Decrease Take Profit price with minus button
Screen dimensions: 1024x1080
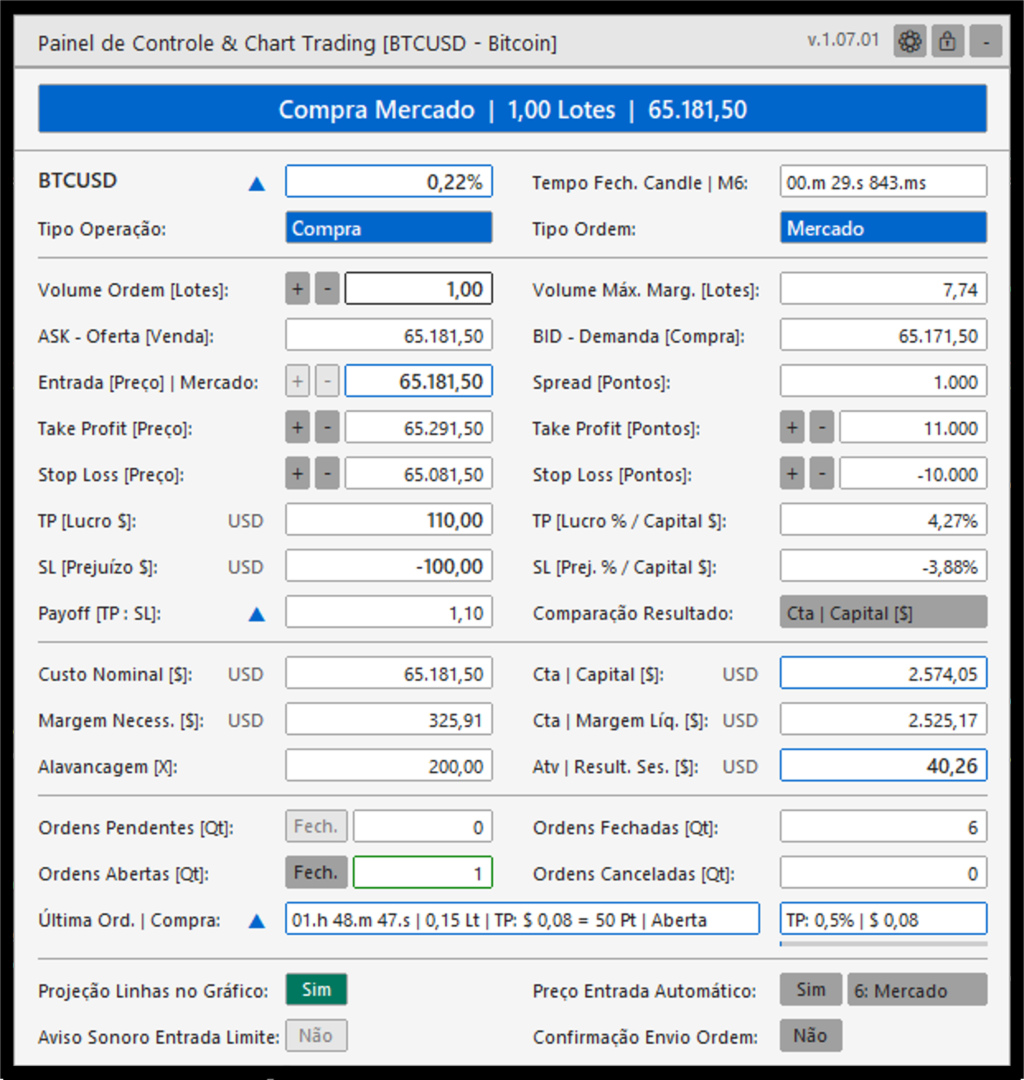[327, 428]
